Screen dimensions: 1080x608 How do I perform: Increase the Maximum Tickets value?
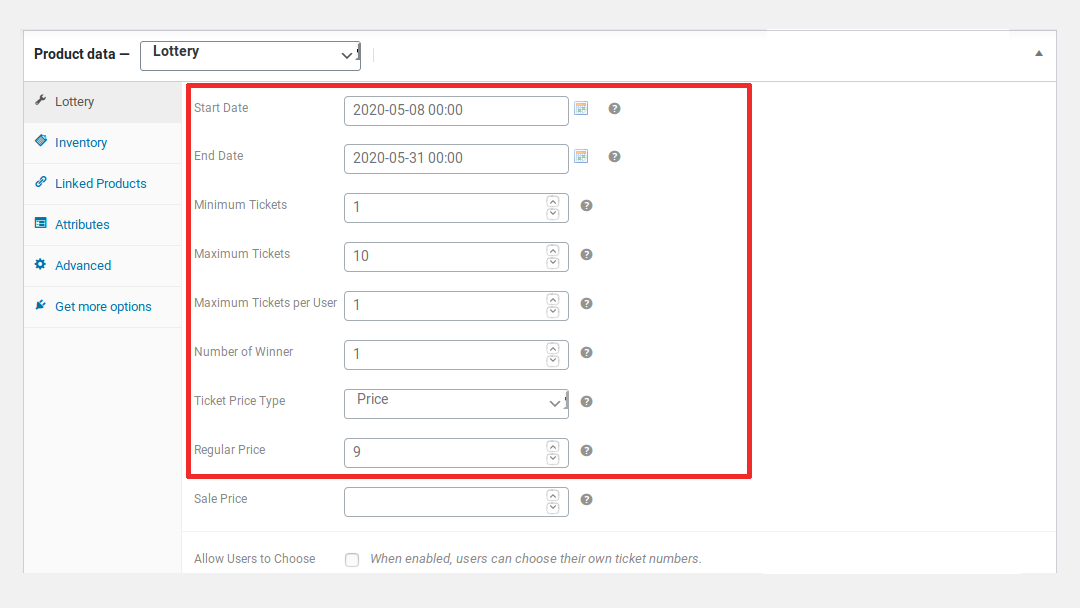552,251
